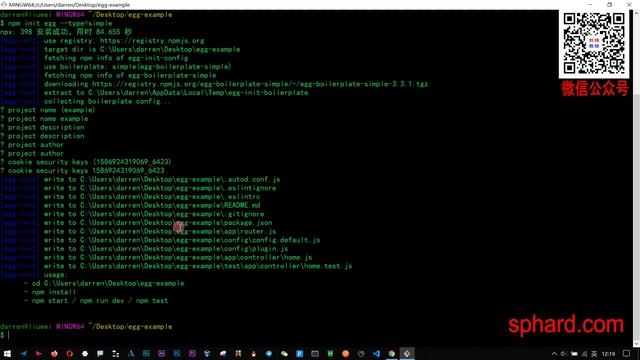
Task: Click the terminal scrollbar down arrow
Action: [636, 344]
